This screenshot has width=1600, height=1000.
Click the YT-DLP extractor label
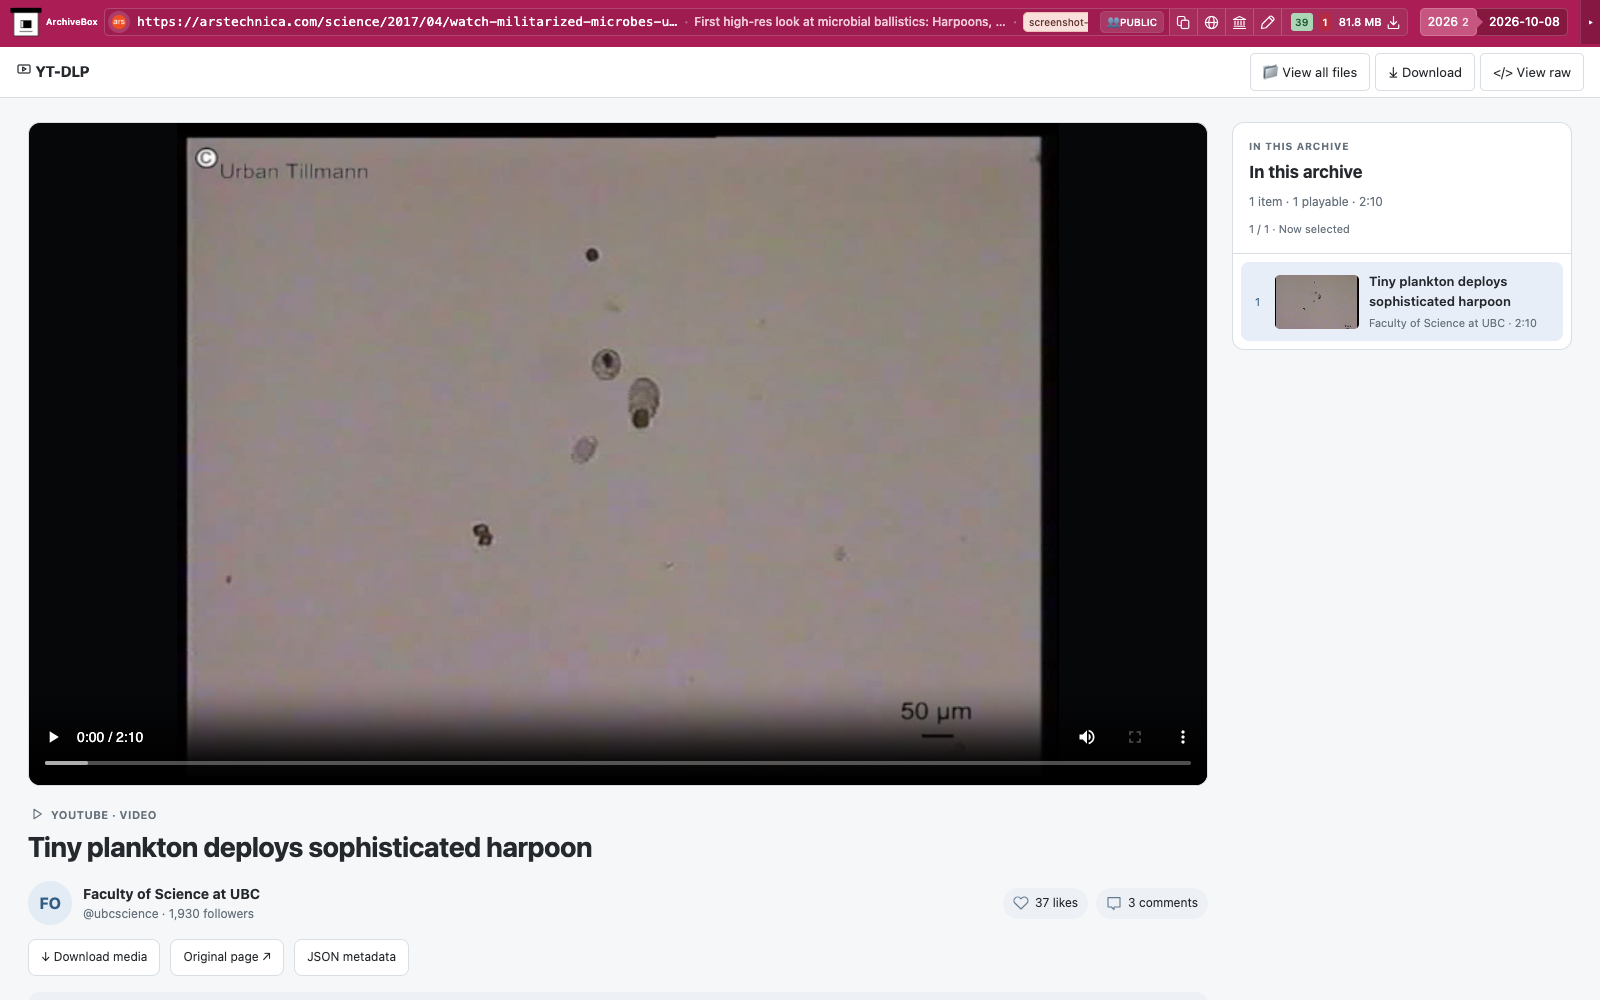point(54,72)
